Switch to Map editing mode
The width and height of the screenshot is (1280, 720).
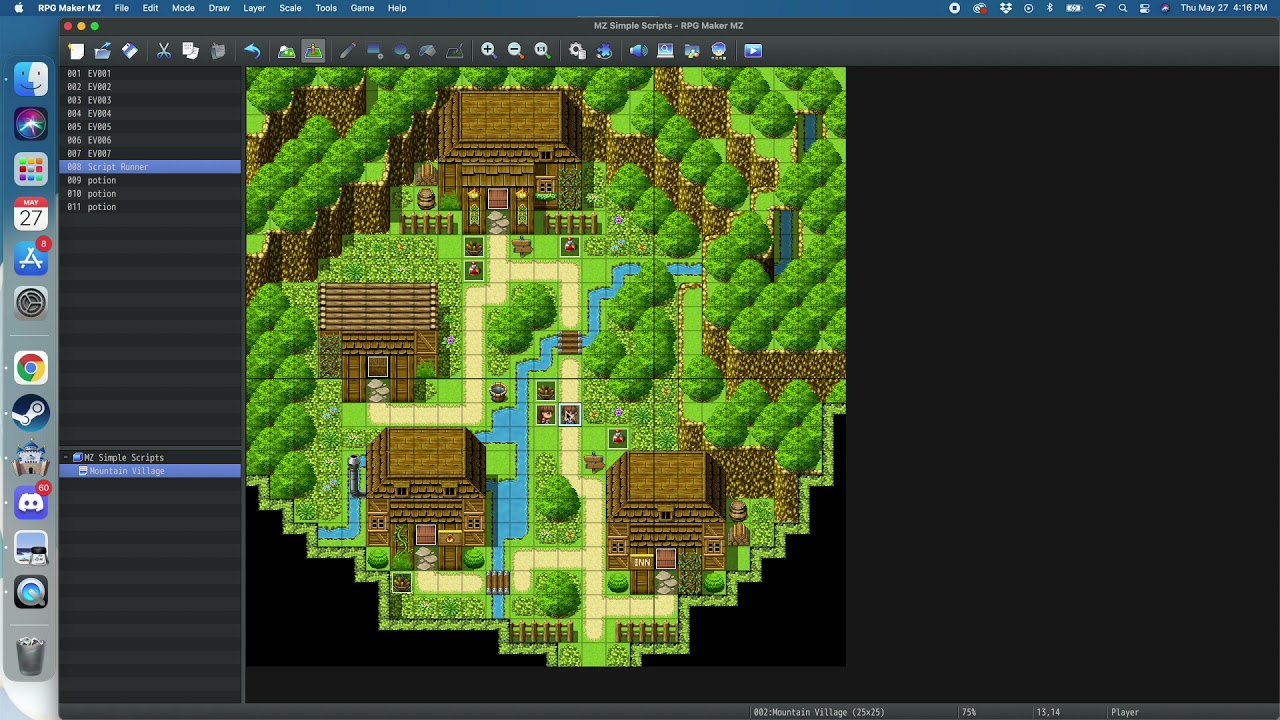coord(286,51)
